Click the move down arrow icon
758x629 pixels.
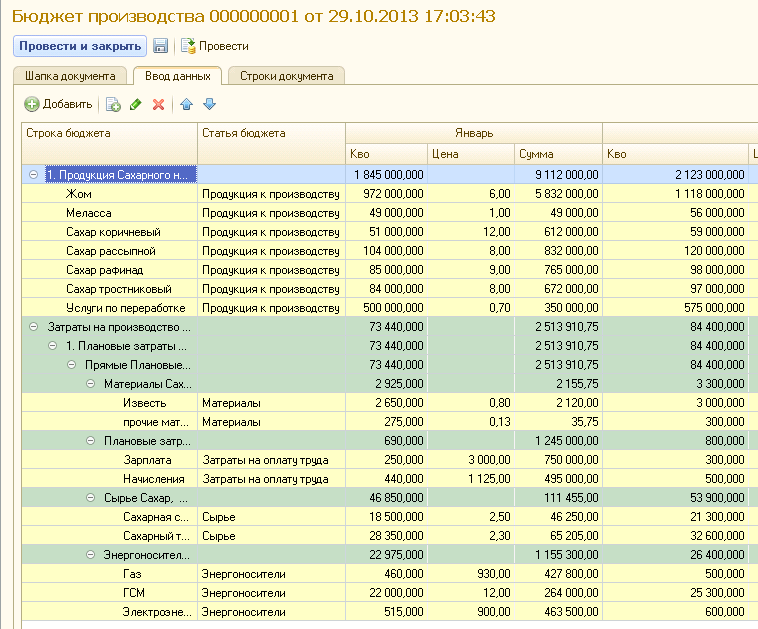[209, 104]
